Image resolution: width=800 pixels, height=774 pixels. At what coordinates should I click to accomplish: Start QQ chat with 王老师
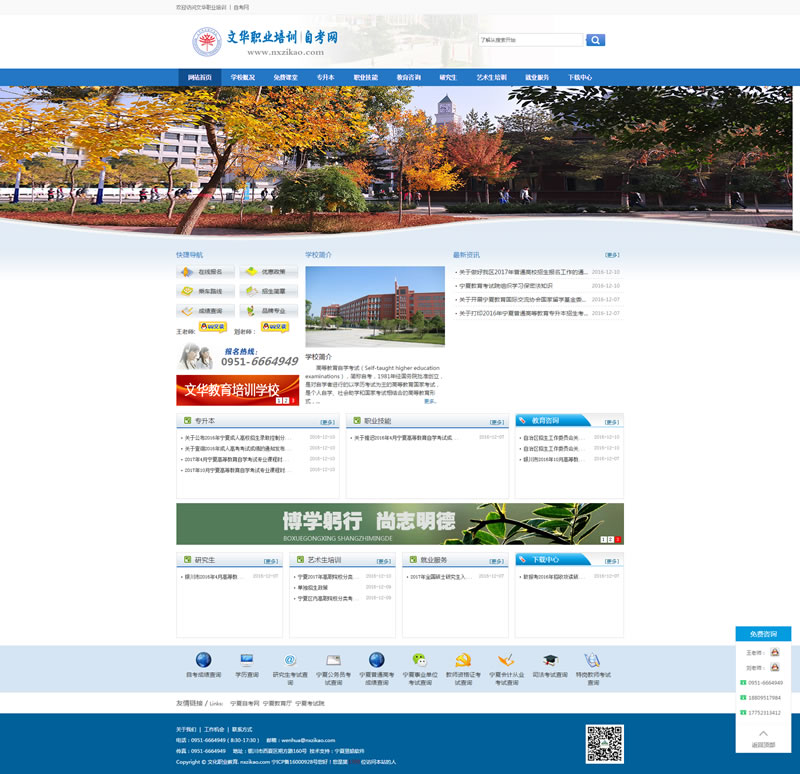tap(213, 326)
